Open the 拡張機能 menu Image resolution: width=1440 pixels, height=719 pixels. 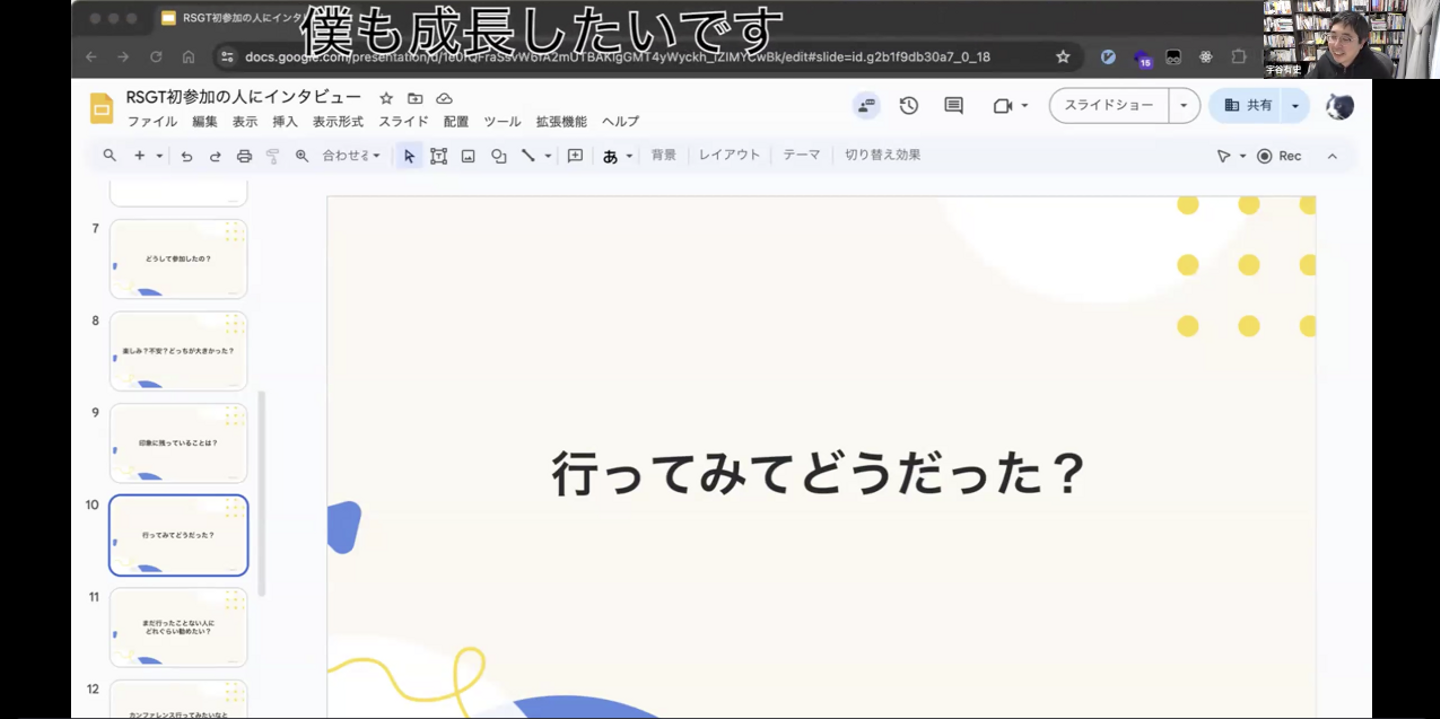tap(561, 122)
